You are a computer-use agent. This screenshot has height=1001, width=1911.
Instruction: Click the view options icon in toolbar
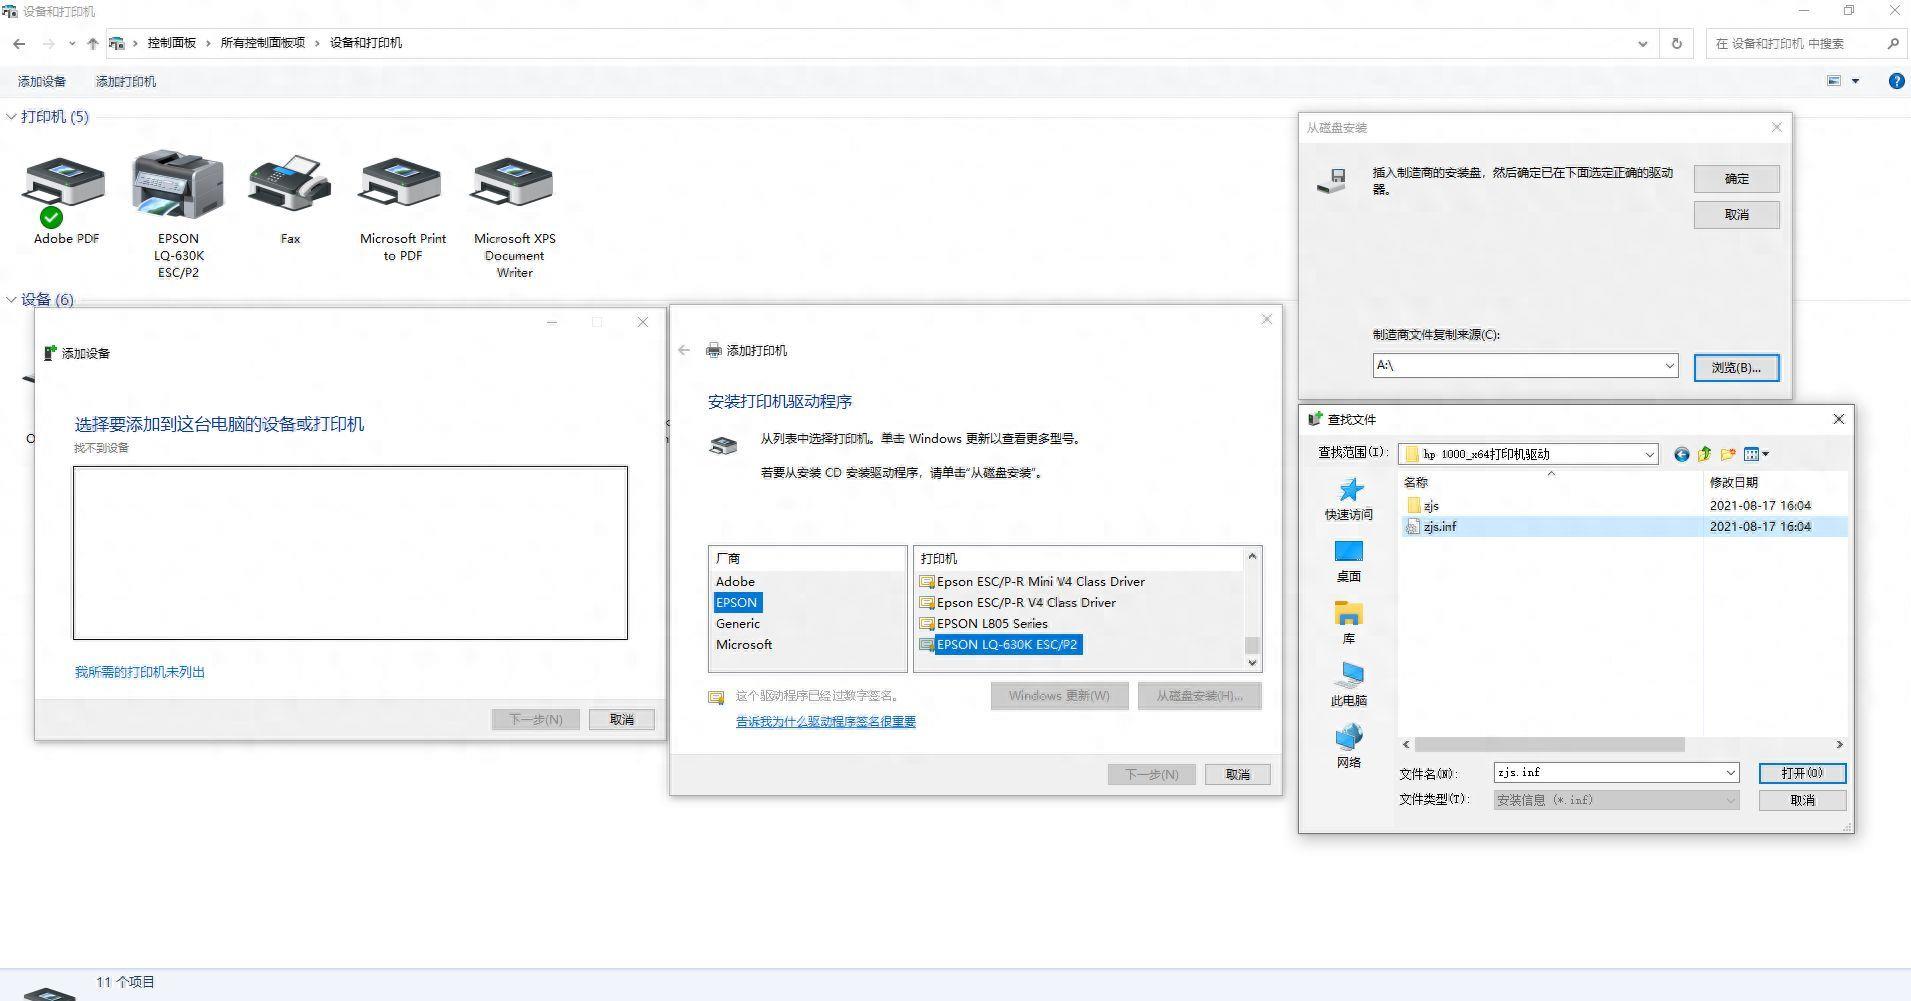tap(1834, 81)
